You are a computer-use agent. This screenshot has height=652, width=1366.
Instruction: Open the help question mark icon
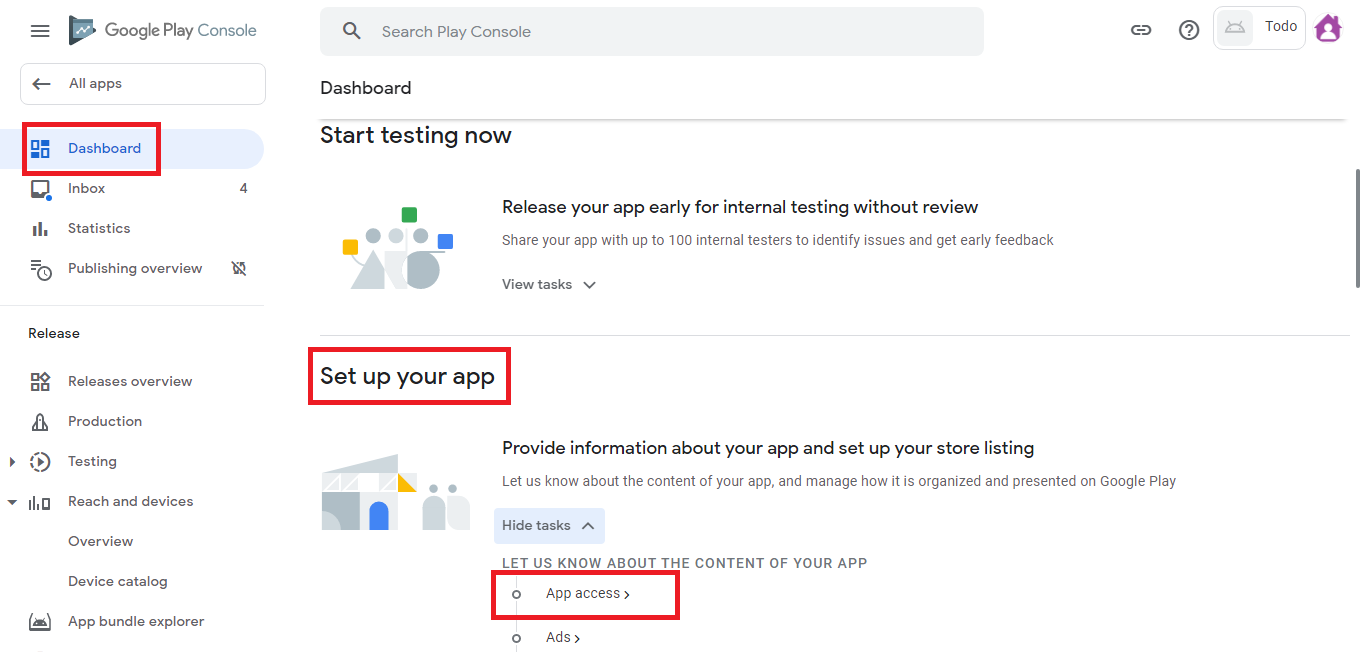pos(1189,30)
